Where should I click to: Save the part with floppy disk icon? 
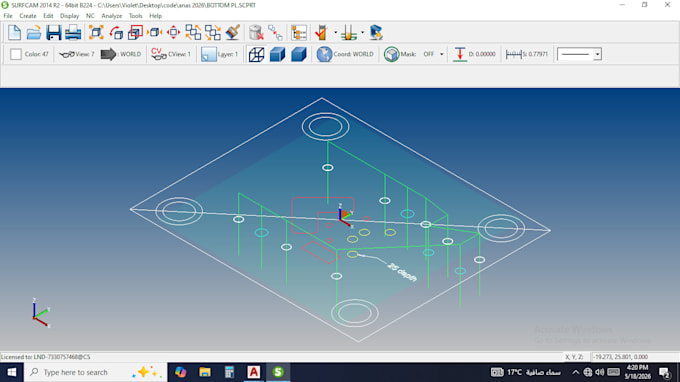(54, 33)
